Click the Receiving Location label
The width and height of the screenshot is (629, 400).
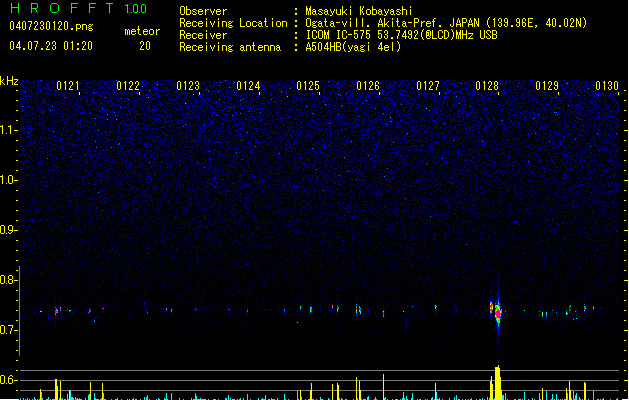click(x=233, y=23)
